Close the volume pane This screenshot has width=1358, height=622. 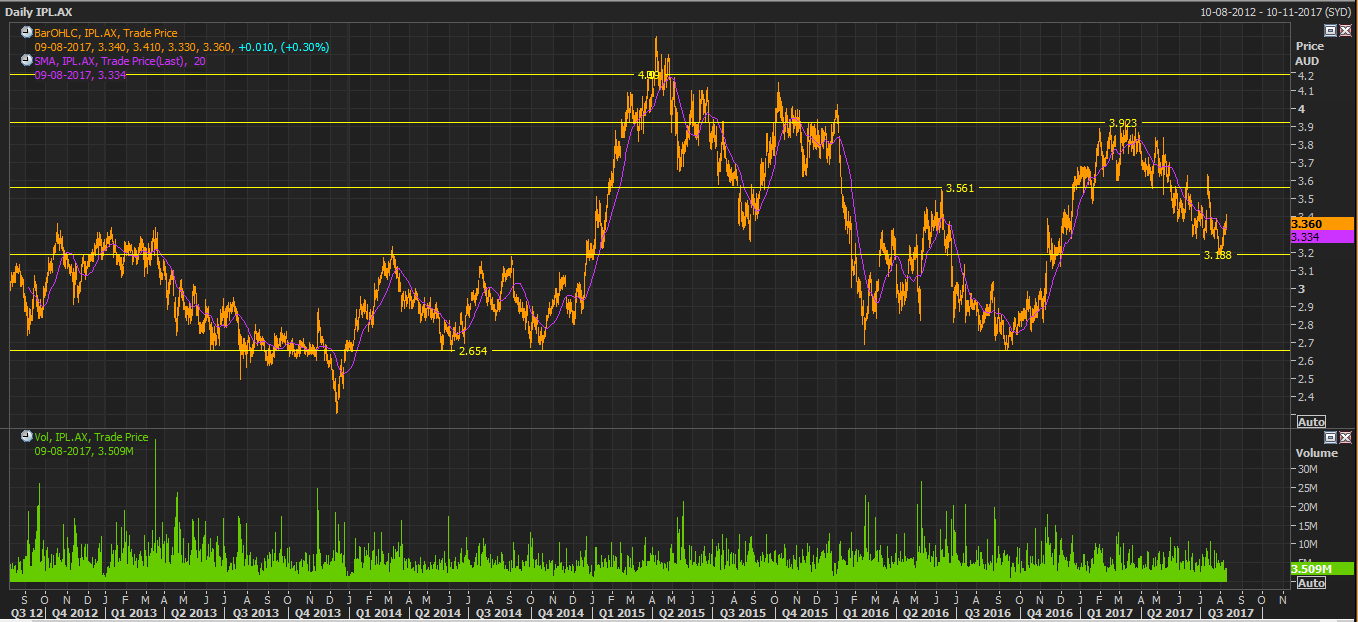(1345, 437)
